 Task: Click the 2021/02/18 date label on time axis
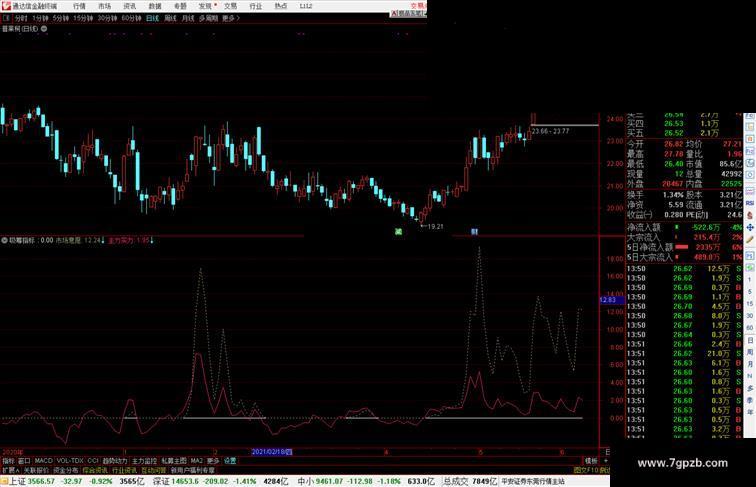[272, 452]
